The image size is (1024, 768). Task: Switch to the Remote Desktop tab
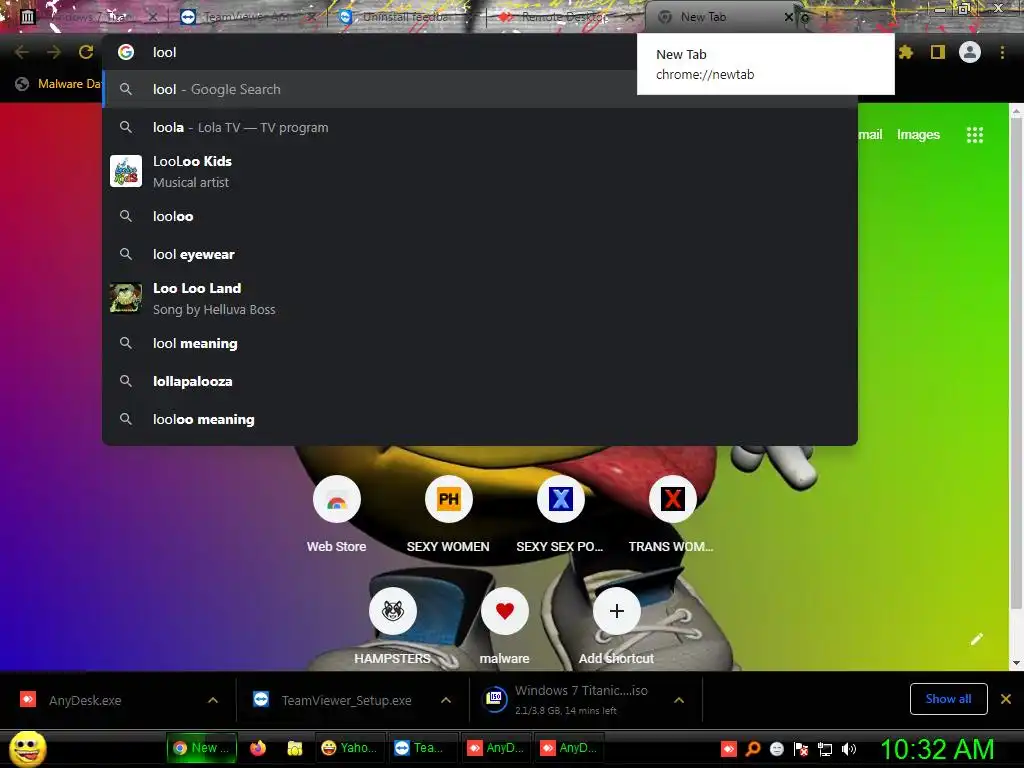pyautogui.click(x=565, y=17)
